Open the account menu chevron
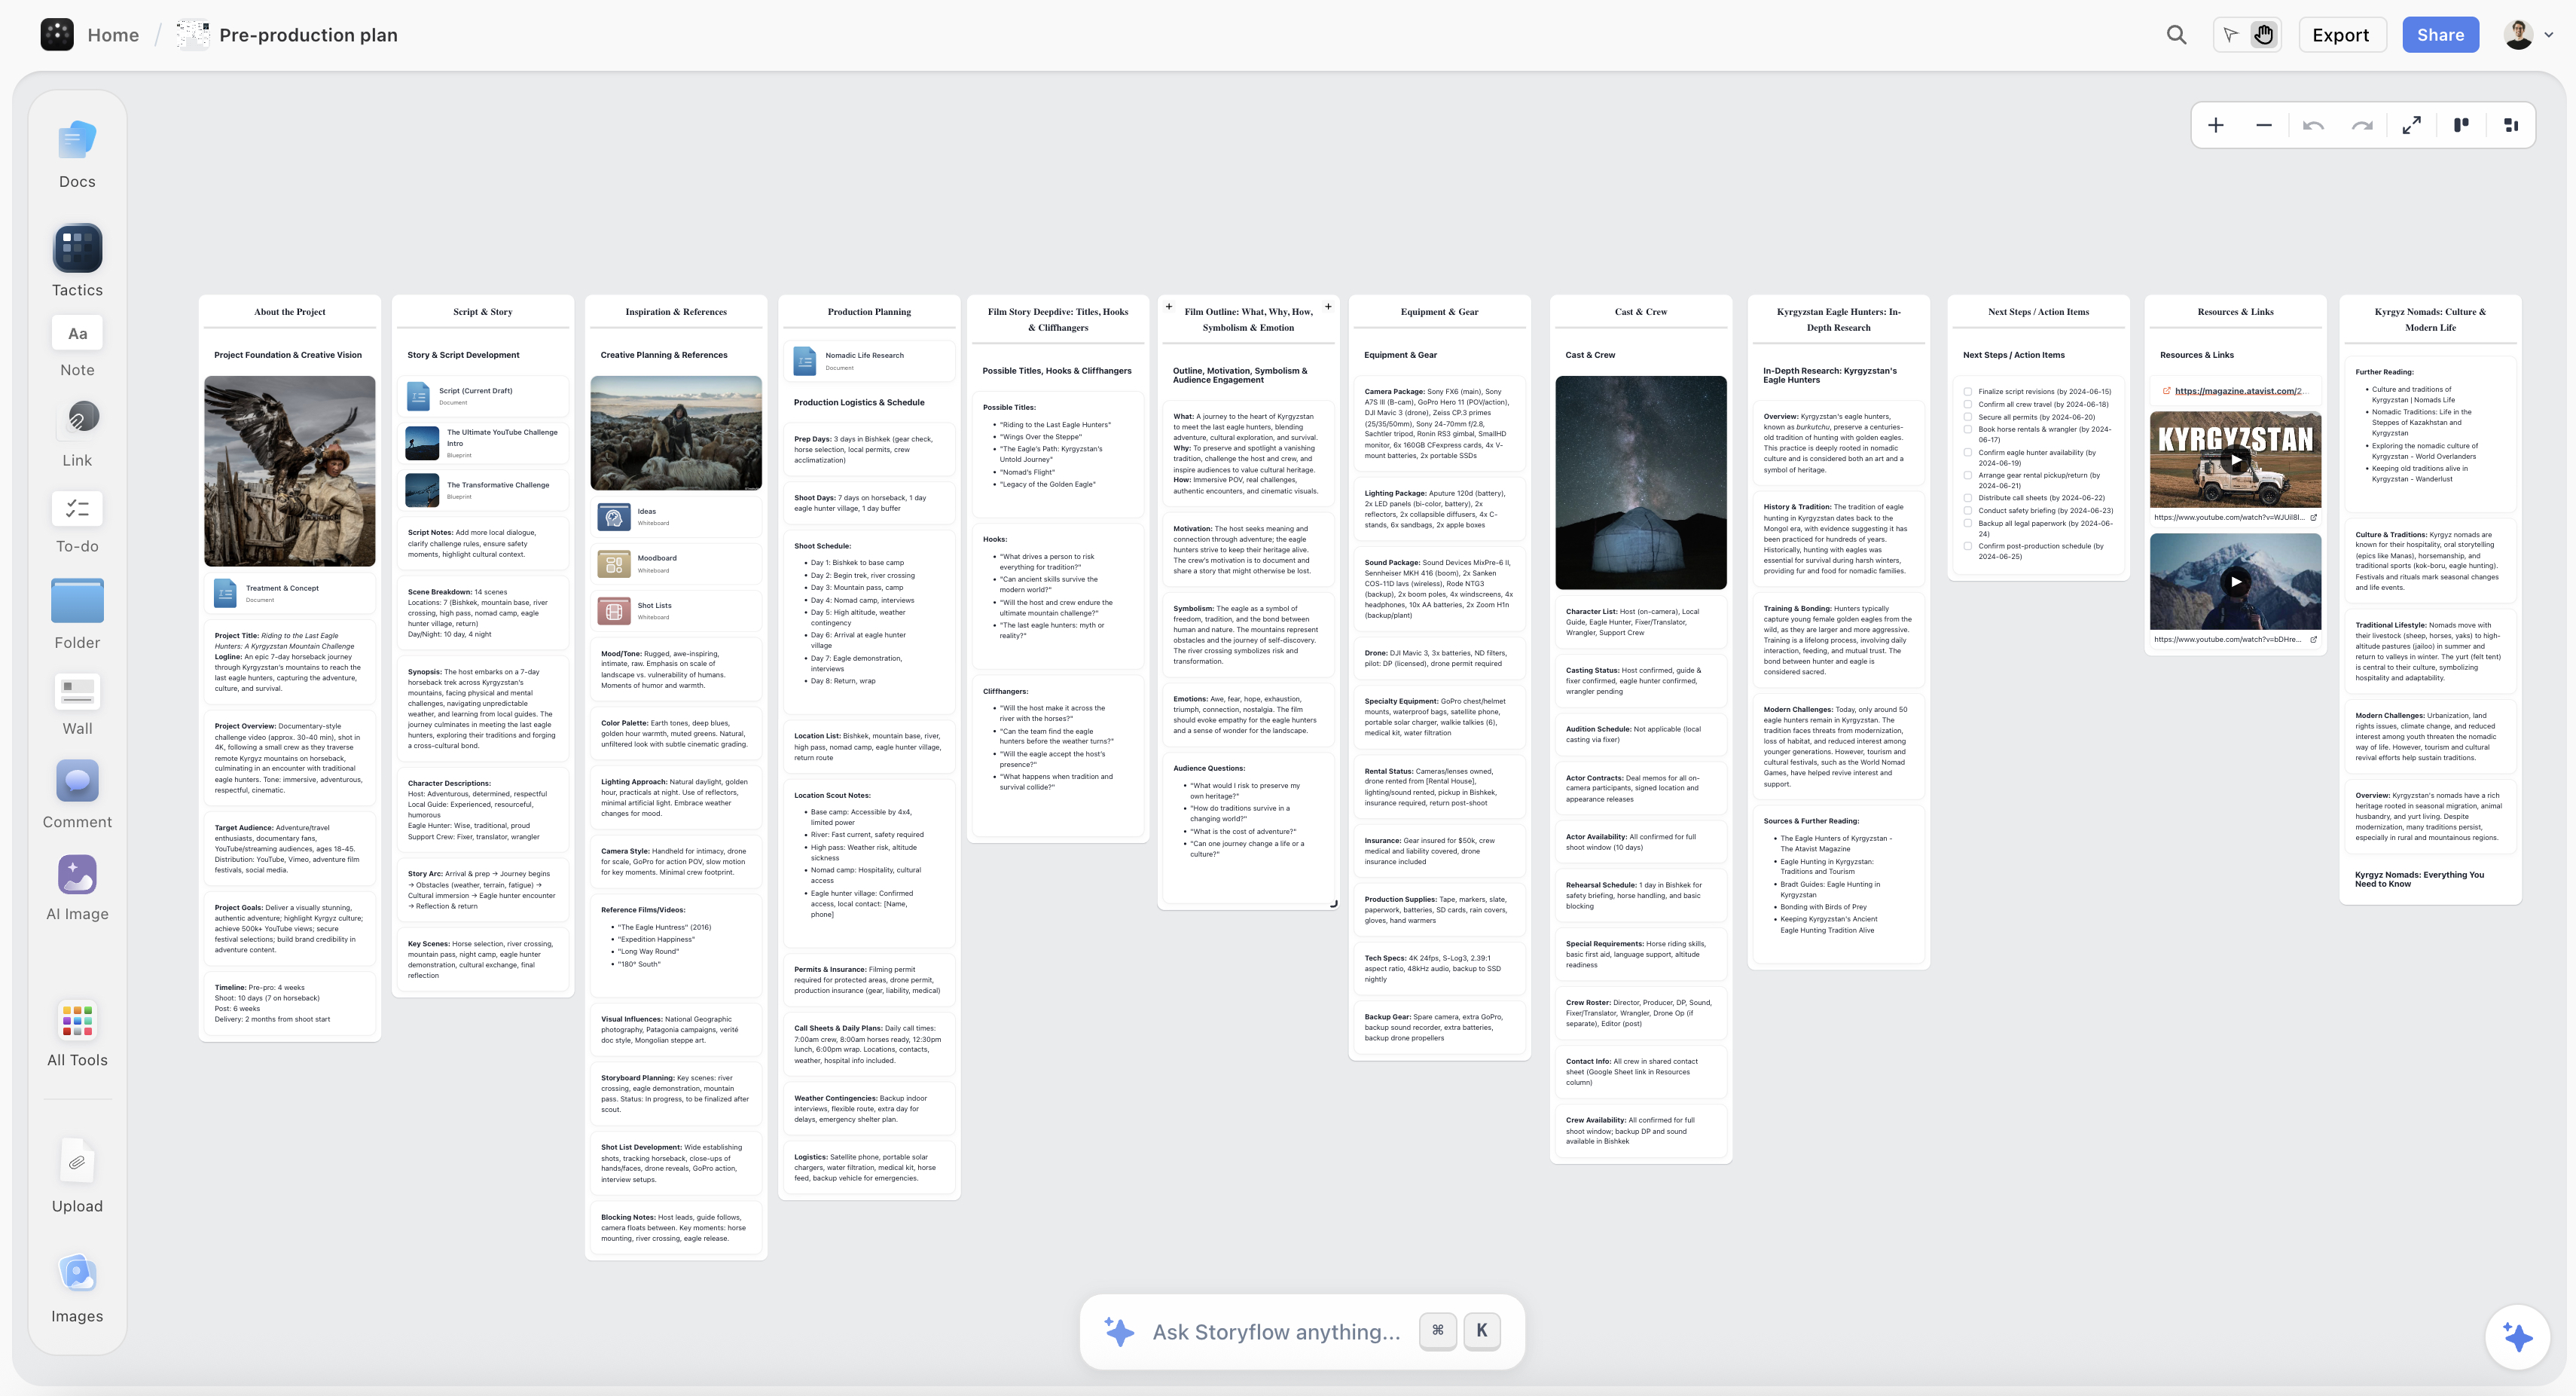The height and width of the screenshot is (1396, 2576). pos(2549,34)
